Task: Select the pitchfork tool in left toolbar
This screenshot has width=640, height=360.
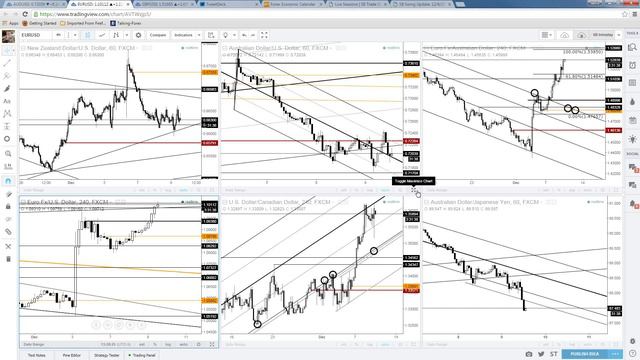Action: coord(7,76)
